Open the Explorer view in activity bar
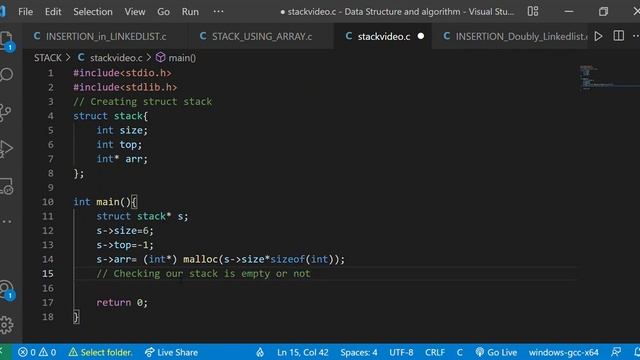The width and height of the screenshot is (640, 360). (x=7, y=41)
